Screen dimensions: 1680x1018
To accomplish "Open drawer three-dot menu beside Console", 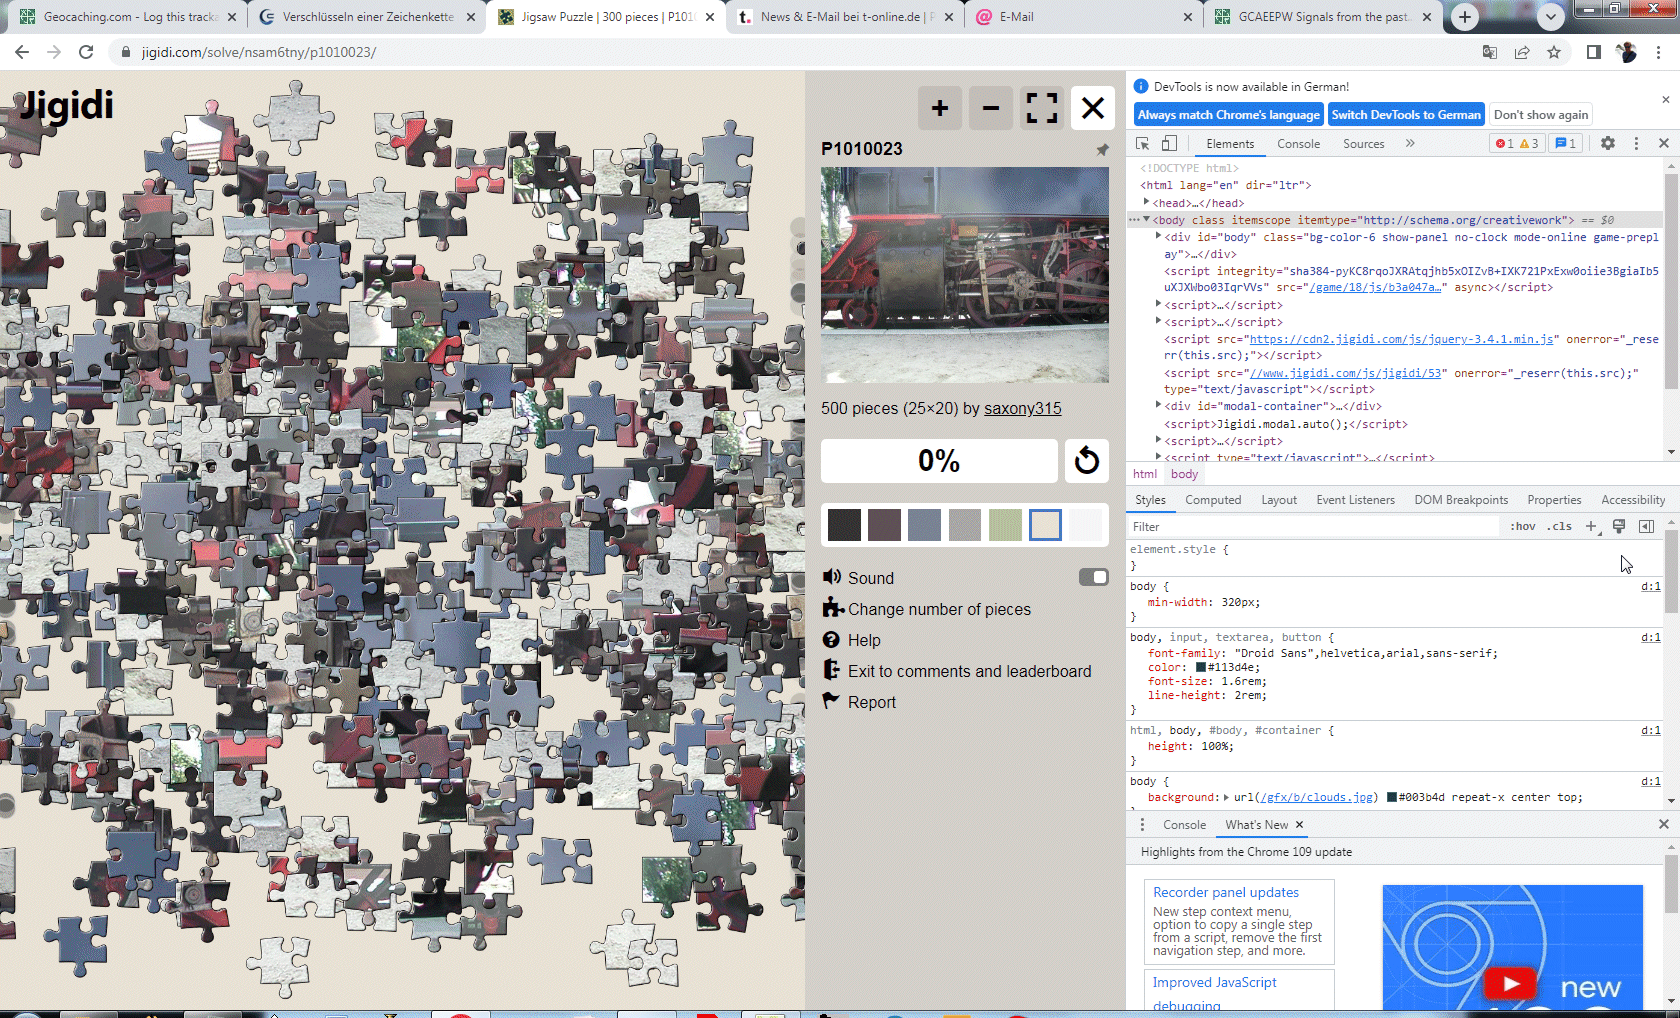I will [x=1142, y=825].
